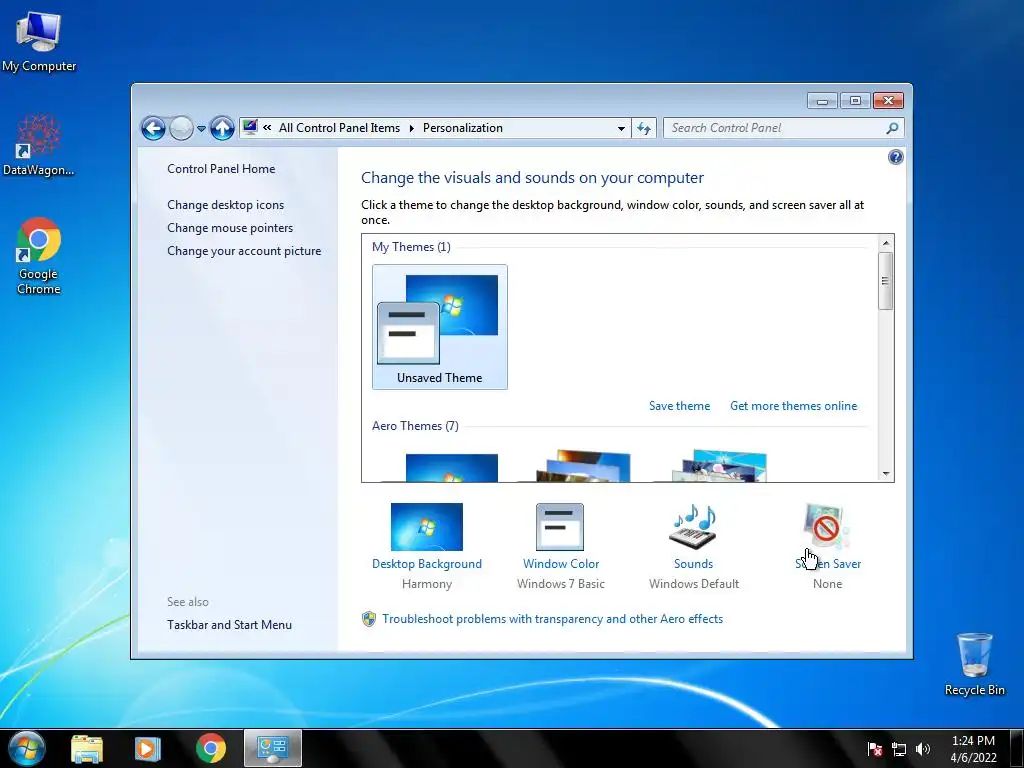Click Desktop Background label text

(x=426, y=564)
